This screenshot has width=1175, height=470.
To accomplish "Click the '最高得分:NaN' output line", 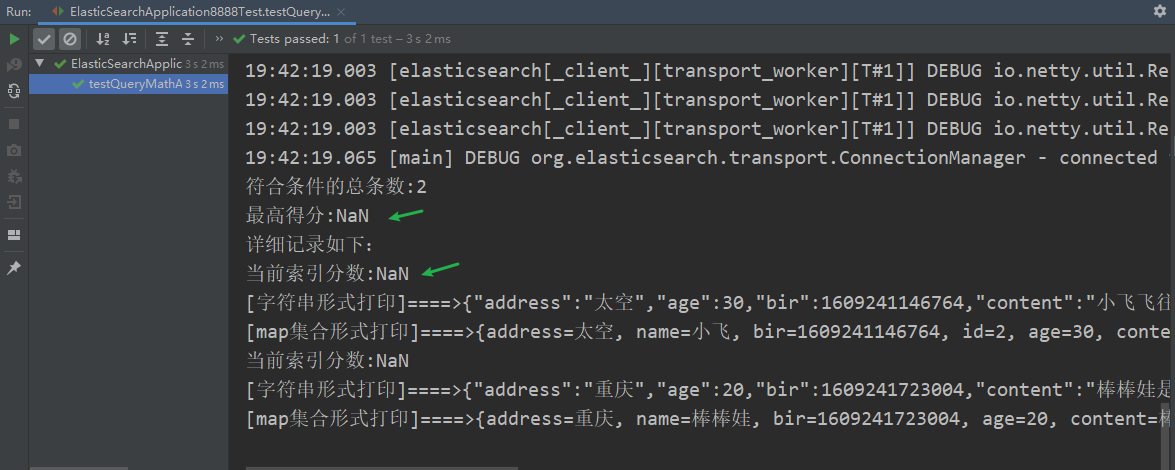I will tap(307, 216).
